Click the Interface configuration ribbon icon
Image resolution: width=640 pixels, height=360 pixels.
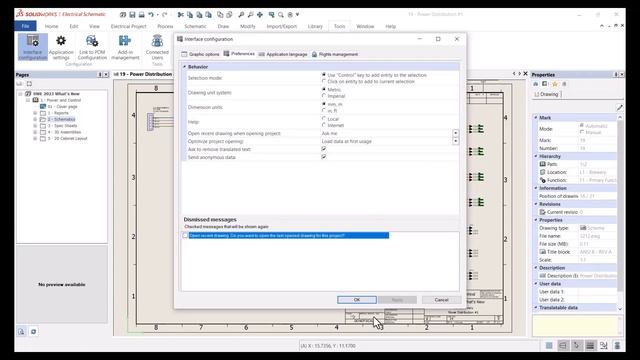point(33,47)
